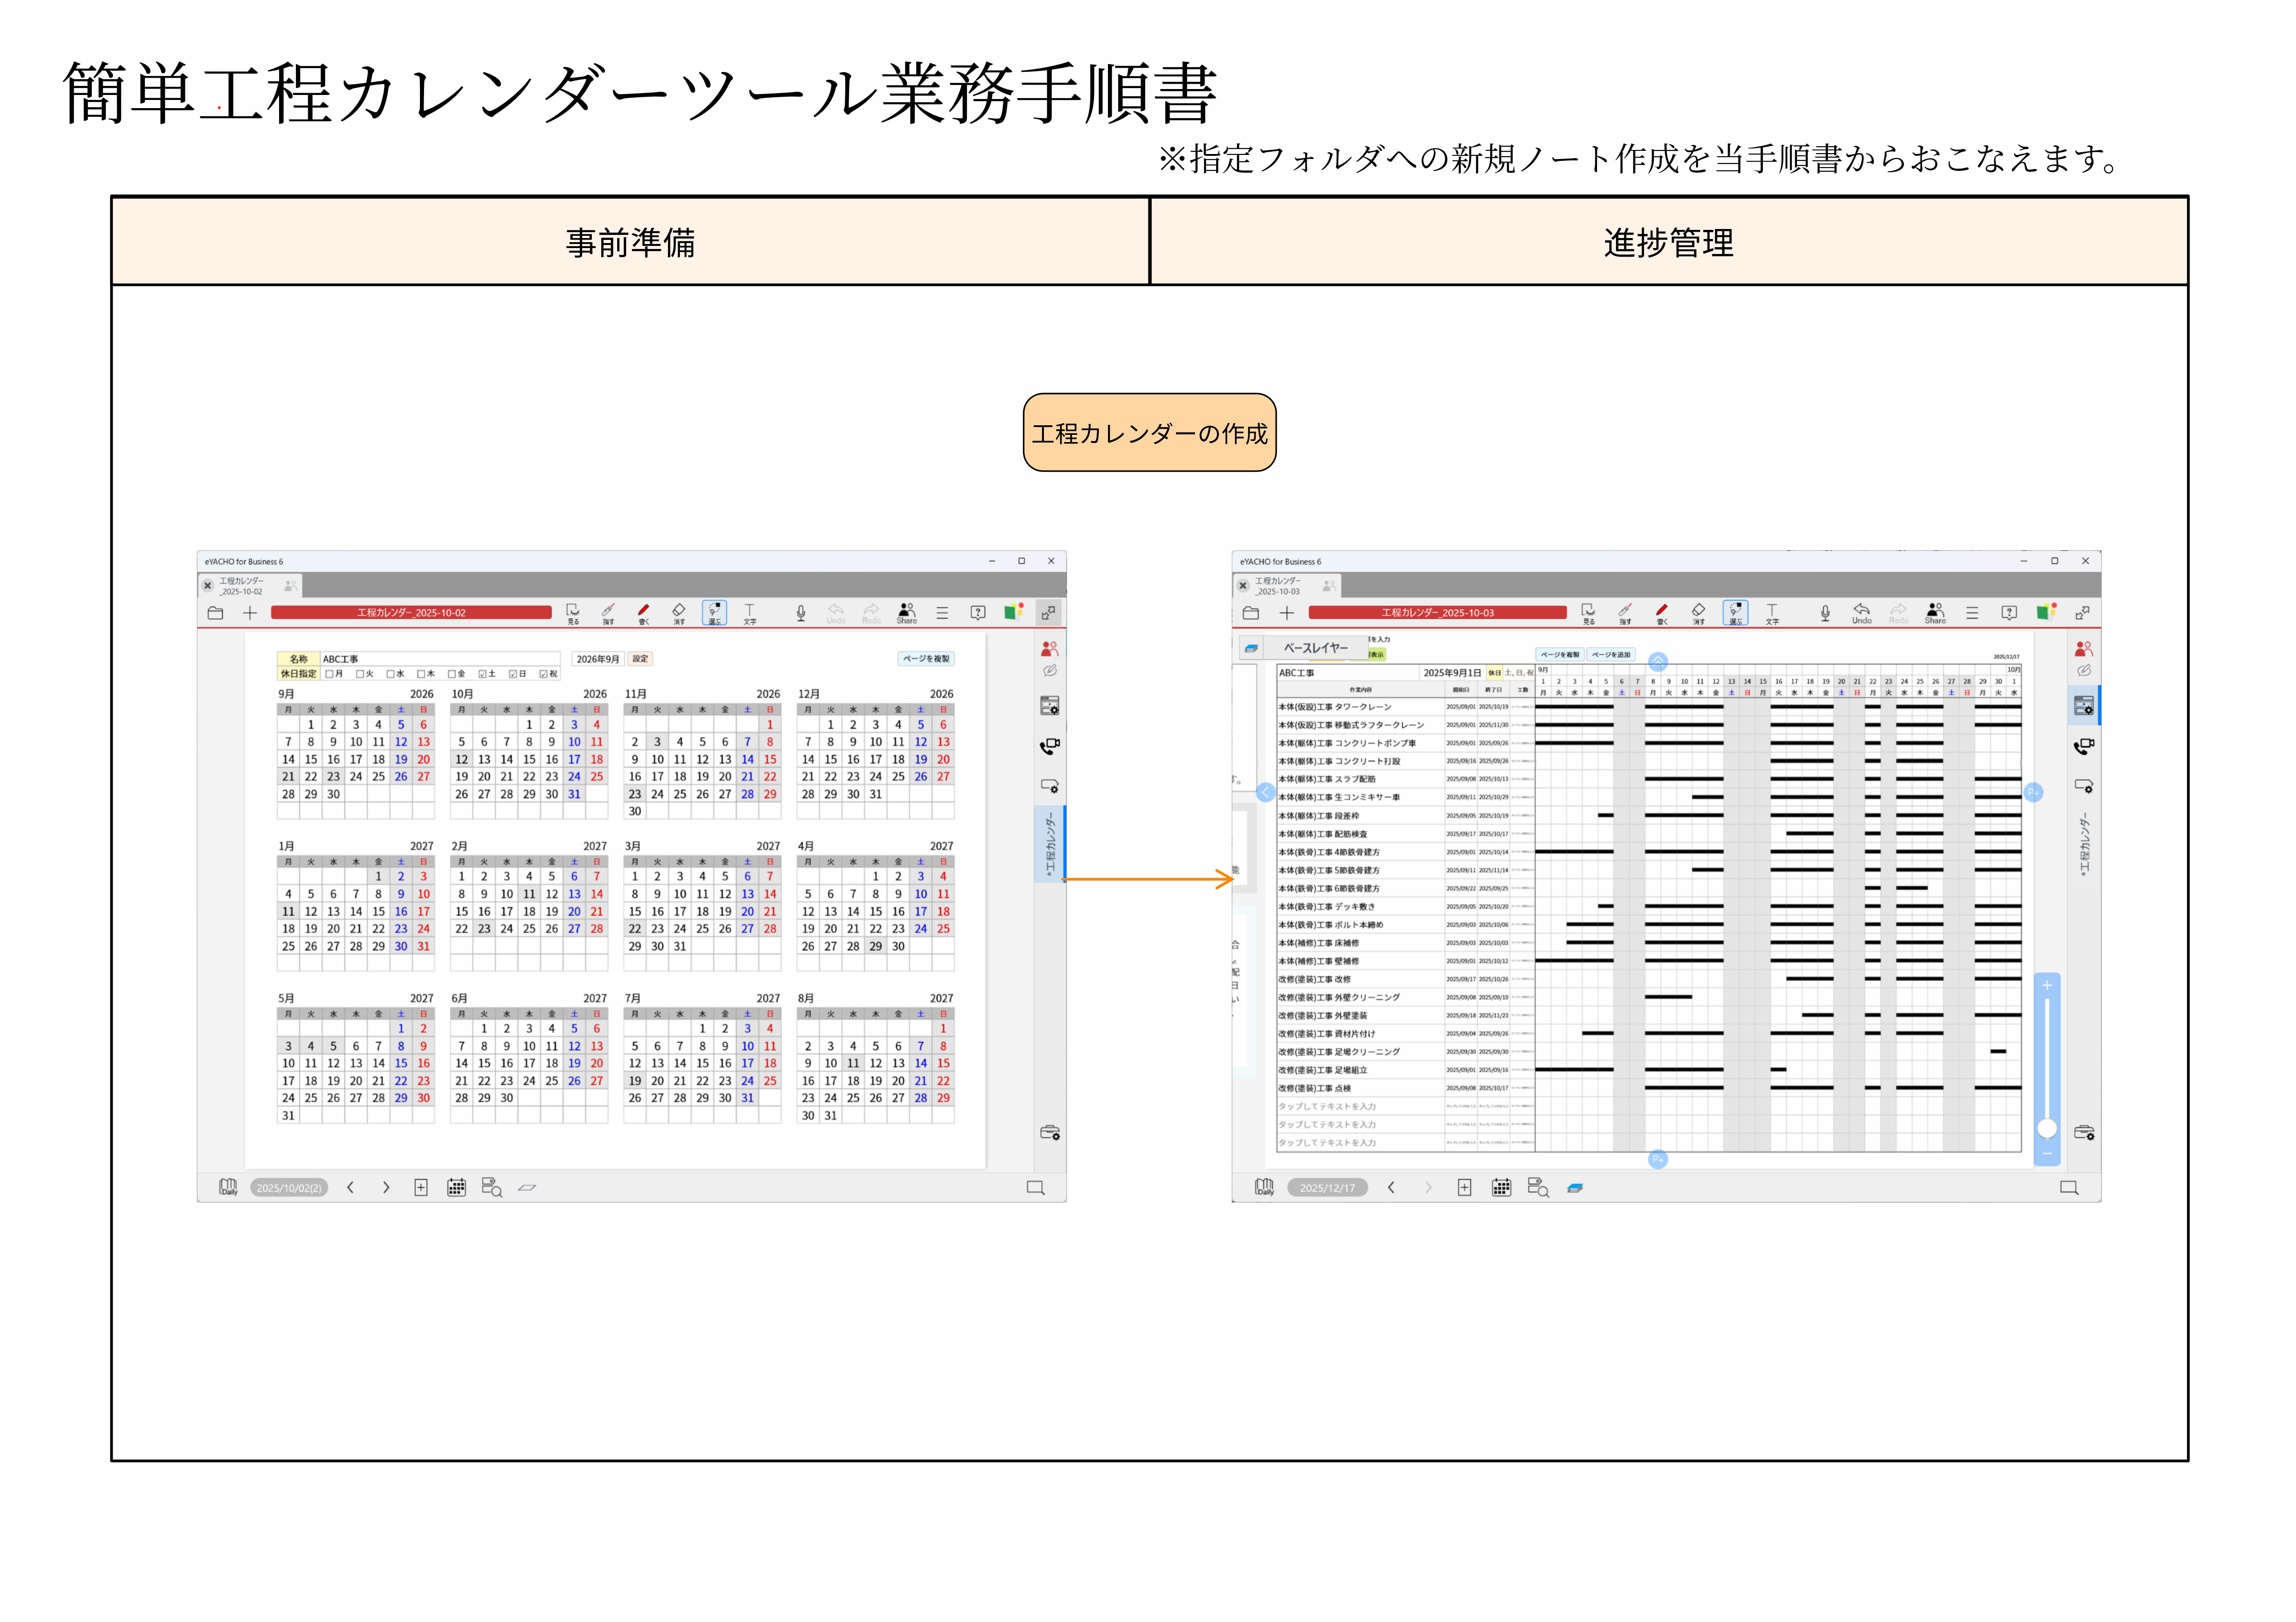The image size is (2296, 1622).
Task: Collapse header with blue double-chevron up button
Action: click(1658, 661)
